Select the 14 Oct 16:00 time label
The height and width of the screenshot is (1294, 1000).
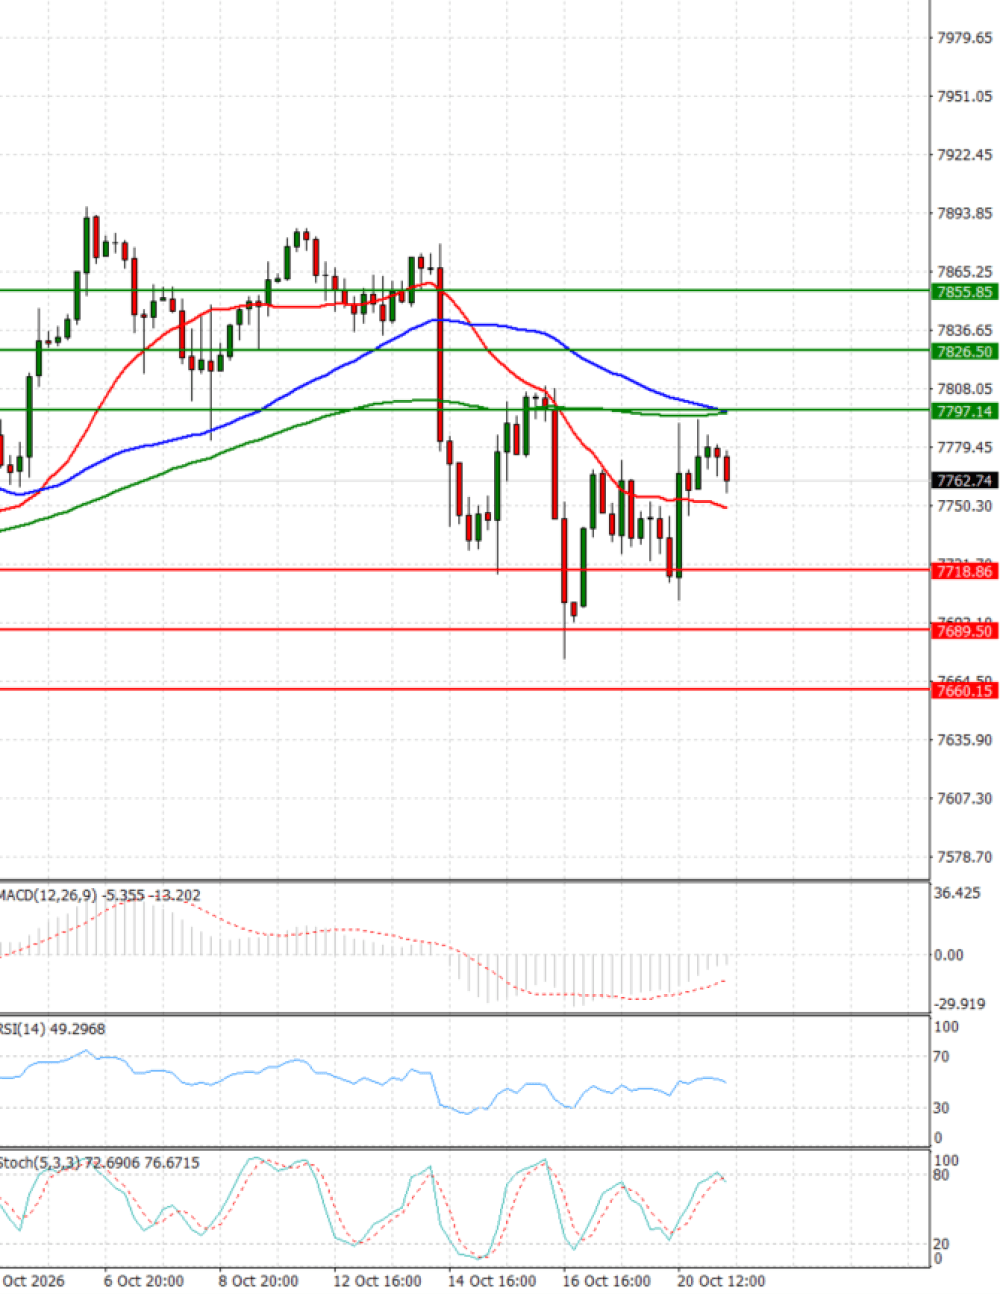(492, 1281)
